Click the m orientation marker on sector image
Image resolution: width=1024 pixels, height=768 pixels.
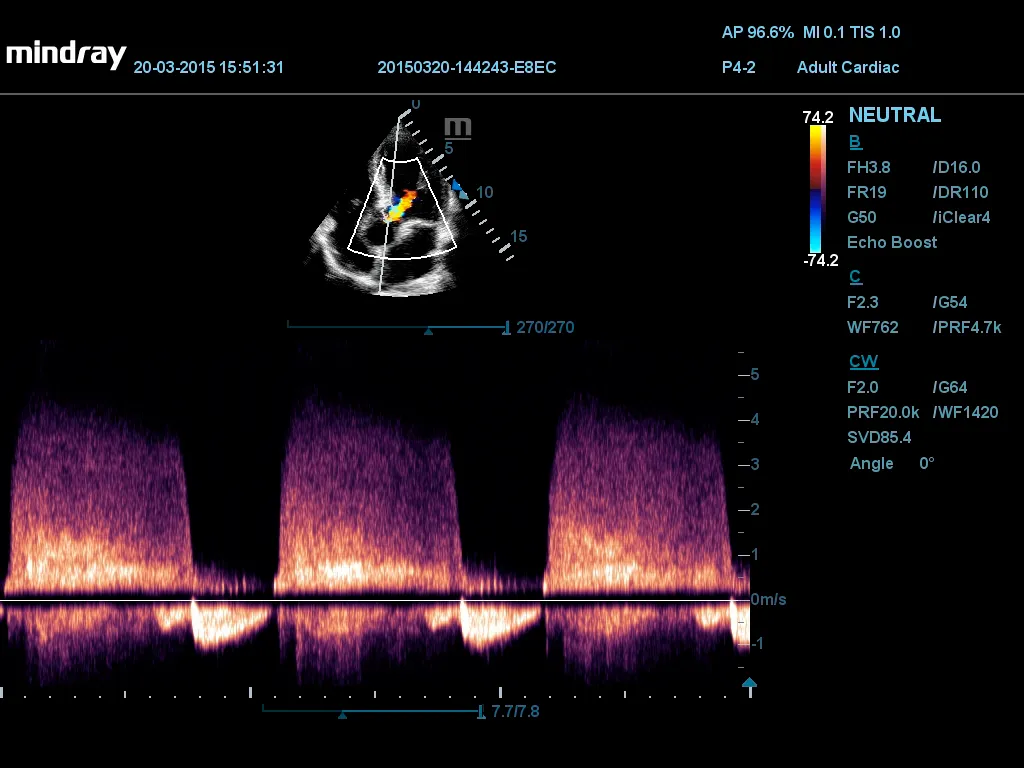(458, 127)
